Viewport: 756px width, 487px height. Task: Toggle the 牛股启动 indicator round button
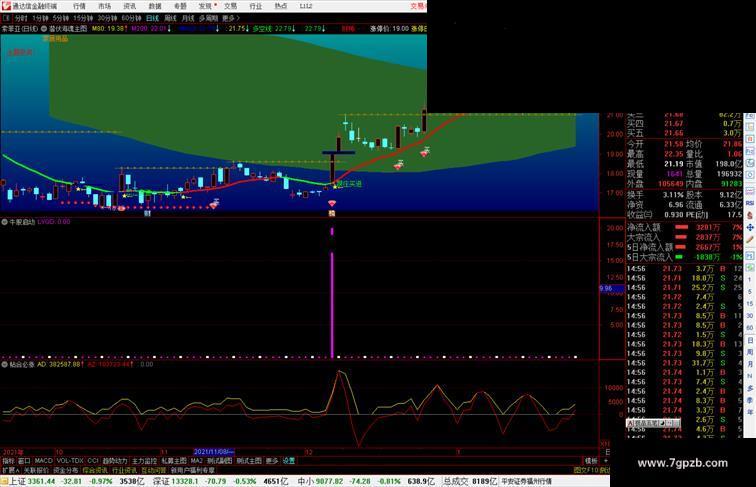pos(5,222)
